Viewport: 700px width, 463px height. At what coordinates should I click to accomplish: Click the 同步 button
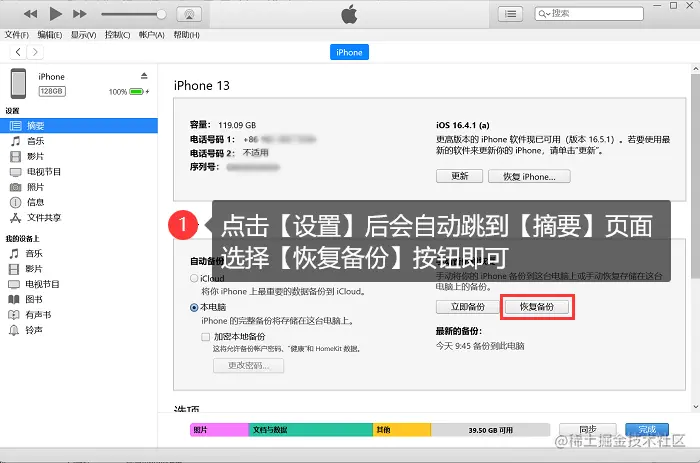tap(588, 430)
